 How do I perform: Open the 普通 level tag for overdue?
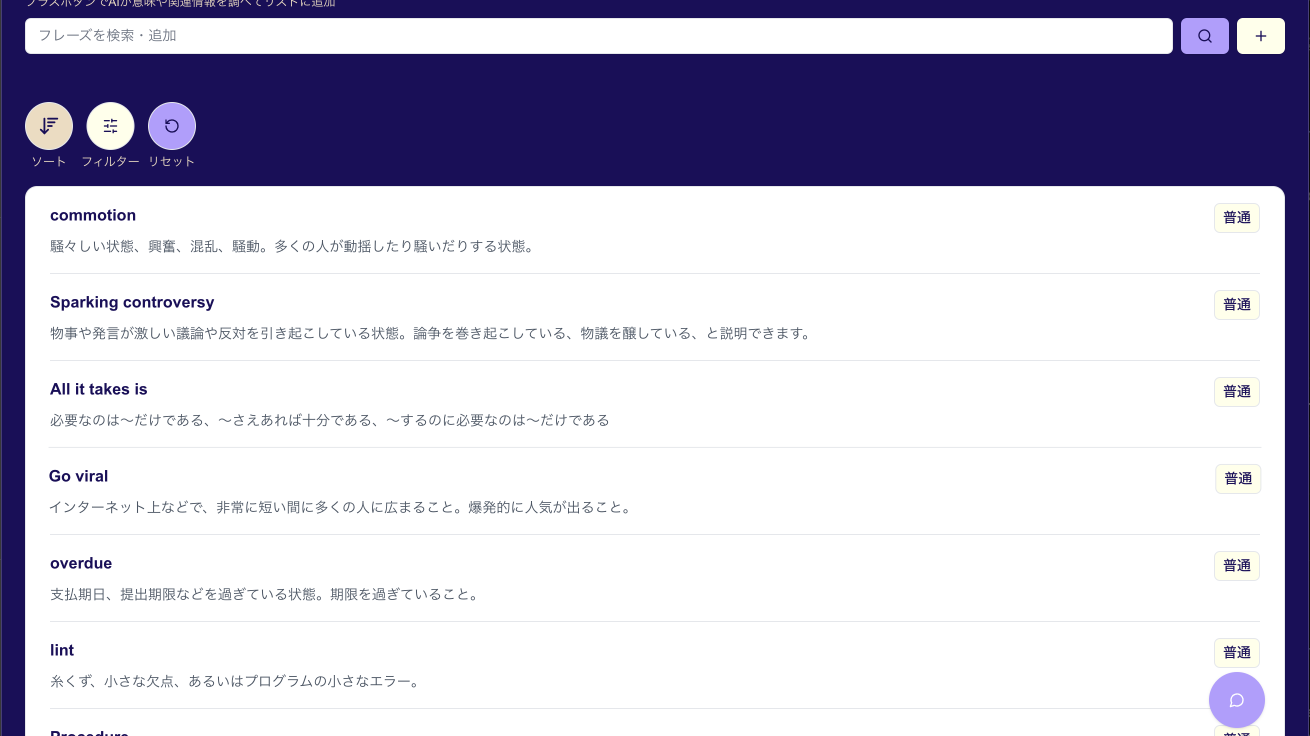[1237, 566]
